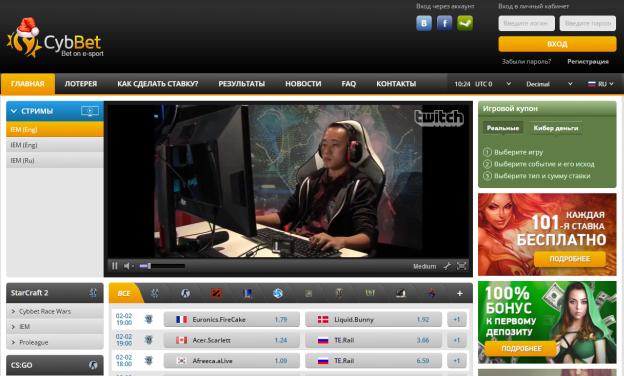Viewport: 624px width, 376px height.
Task: Bet on TE.Rail at 6.59
Action: tap(373, 361)
